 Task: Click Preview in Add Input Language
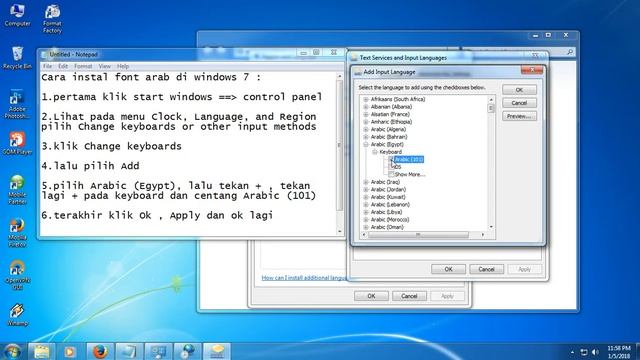point(519,116)
